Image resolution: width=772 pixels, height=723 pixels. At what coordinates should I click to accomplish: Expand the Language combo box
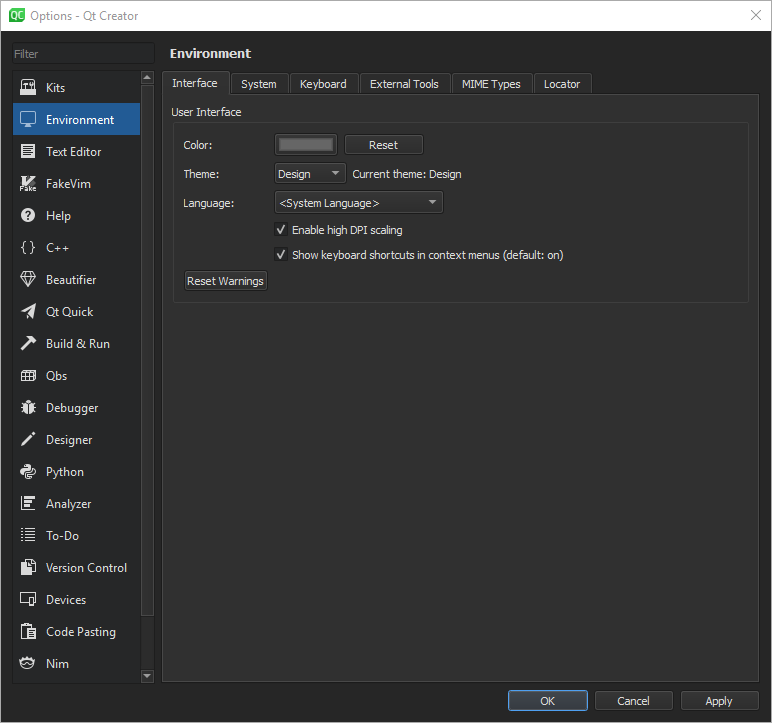(x=358, y=203)
